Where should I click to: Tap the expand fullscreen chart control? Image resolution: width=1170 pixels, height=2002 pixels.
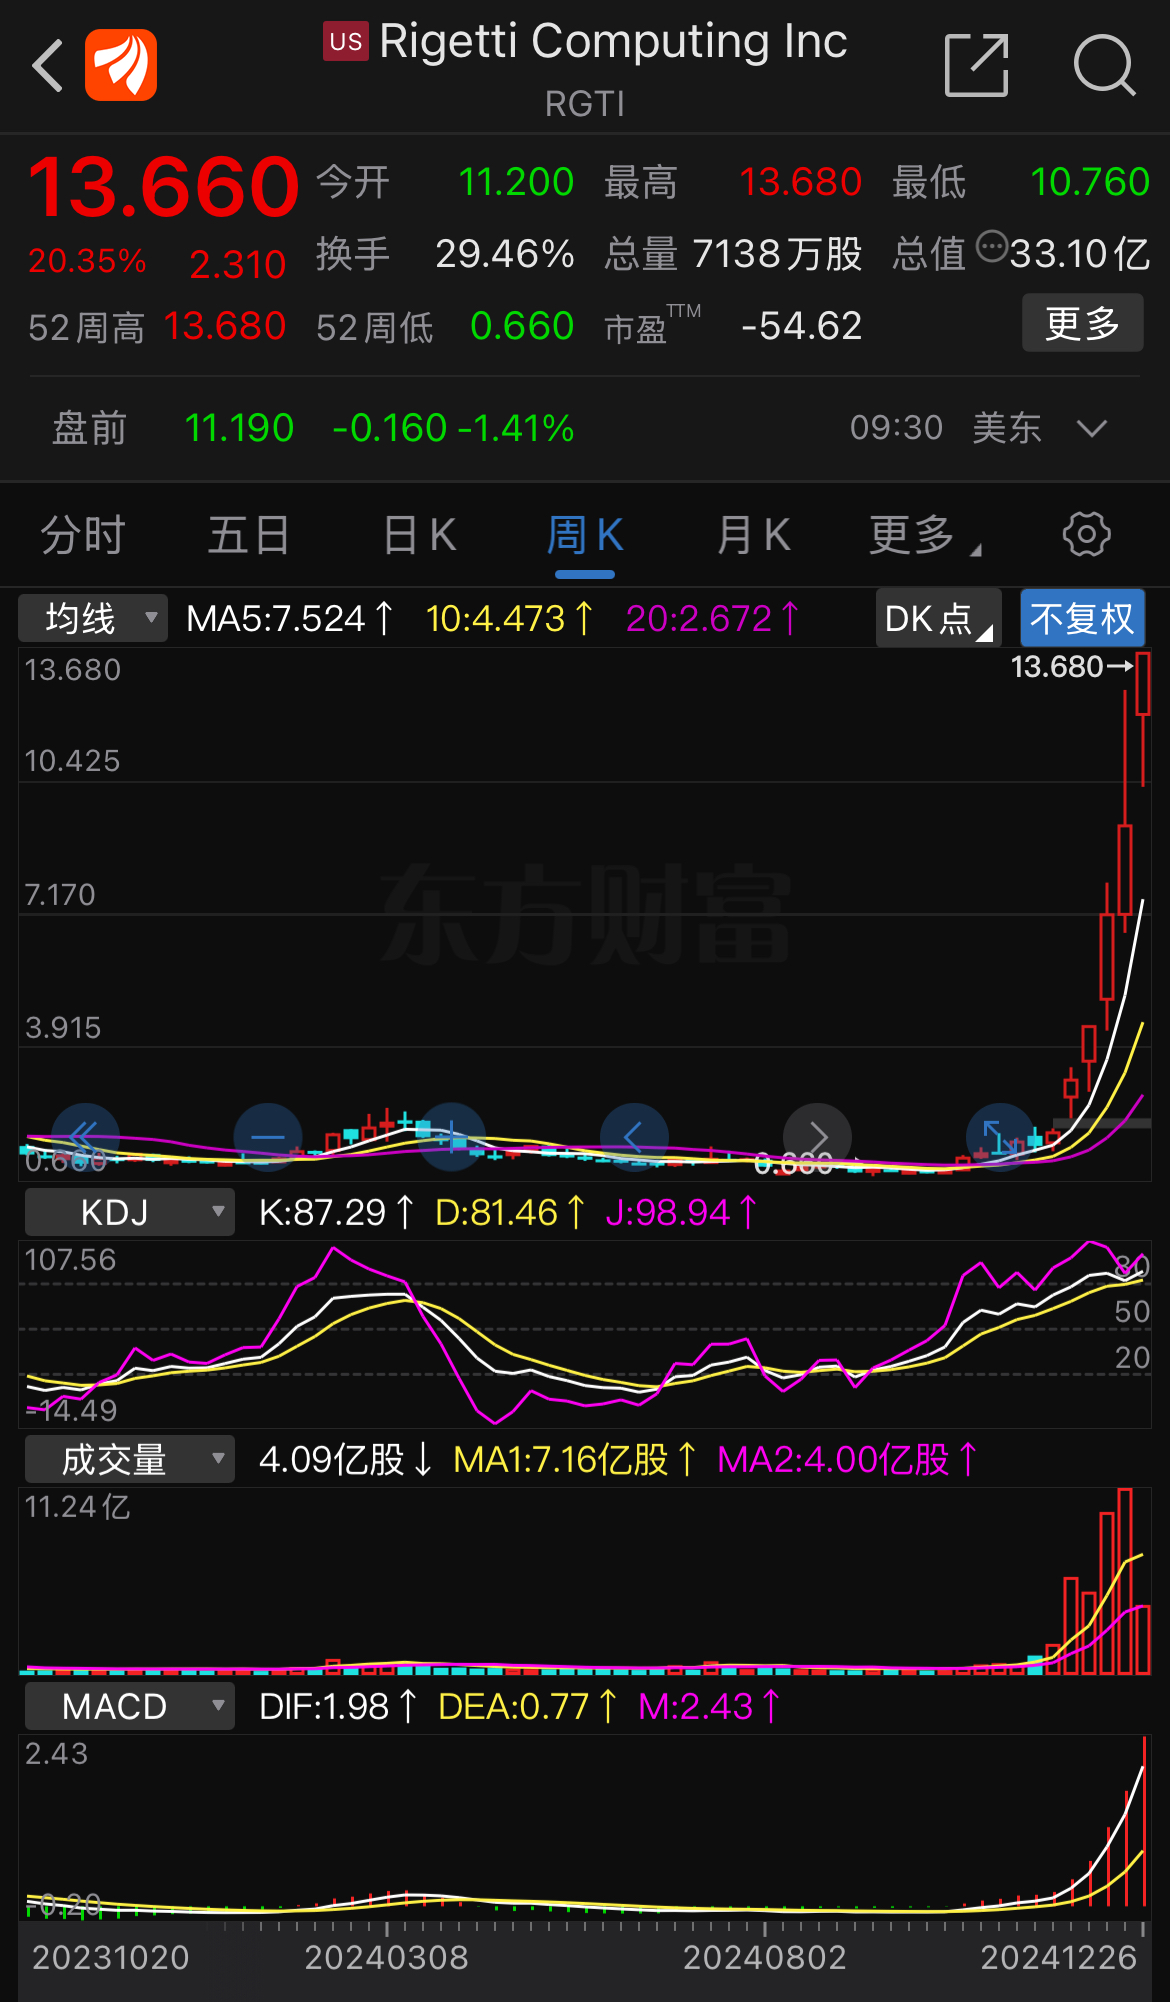coord(1000,1138)
